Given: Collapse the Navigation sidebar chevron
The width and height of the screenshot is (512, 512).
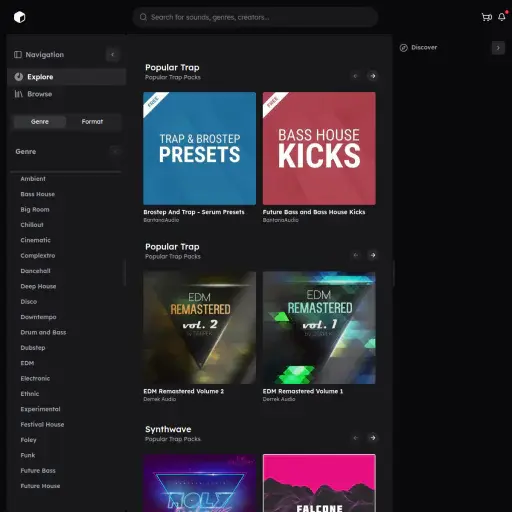Looking at the screenshot, I should click(113, 55).
